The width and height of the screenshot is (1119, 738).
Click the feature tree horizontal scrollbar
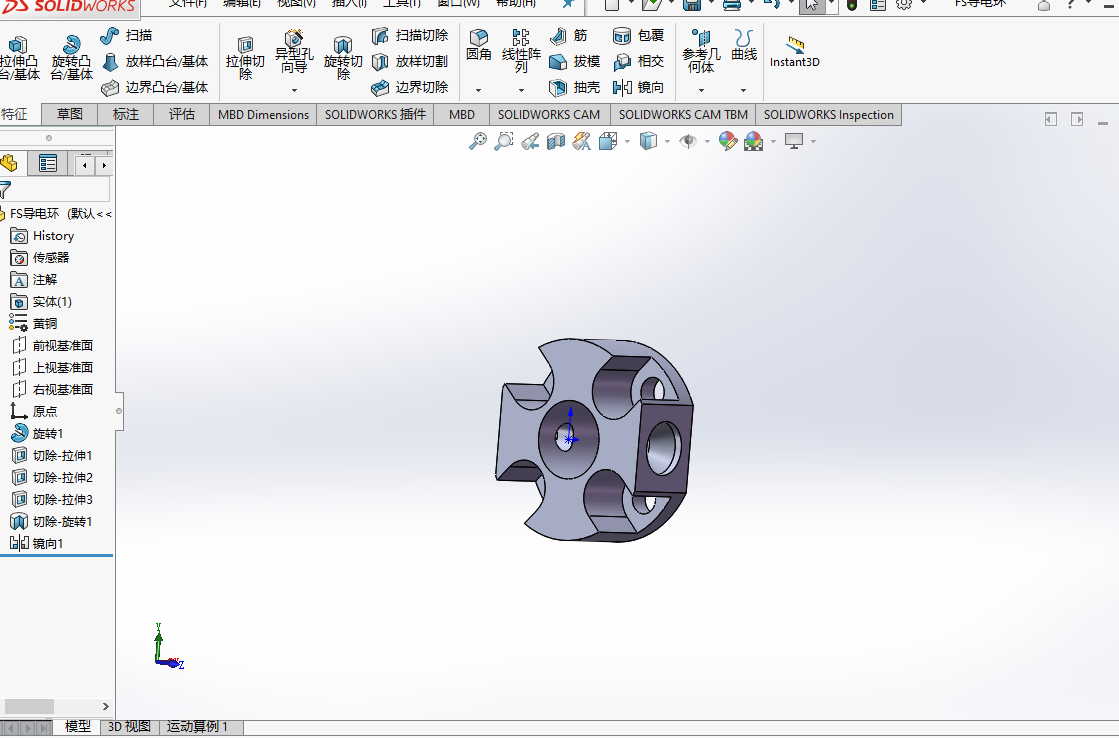click(29, 706)
